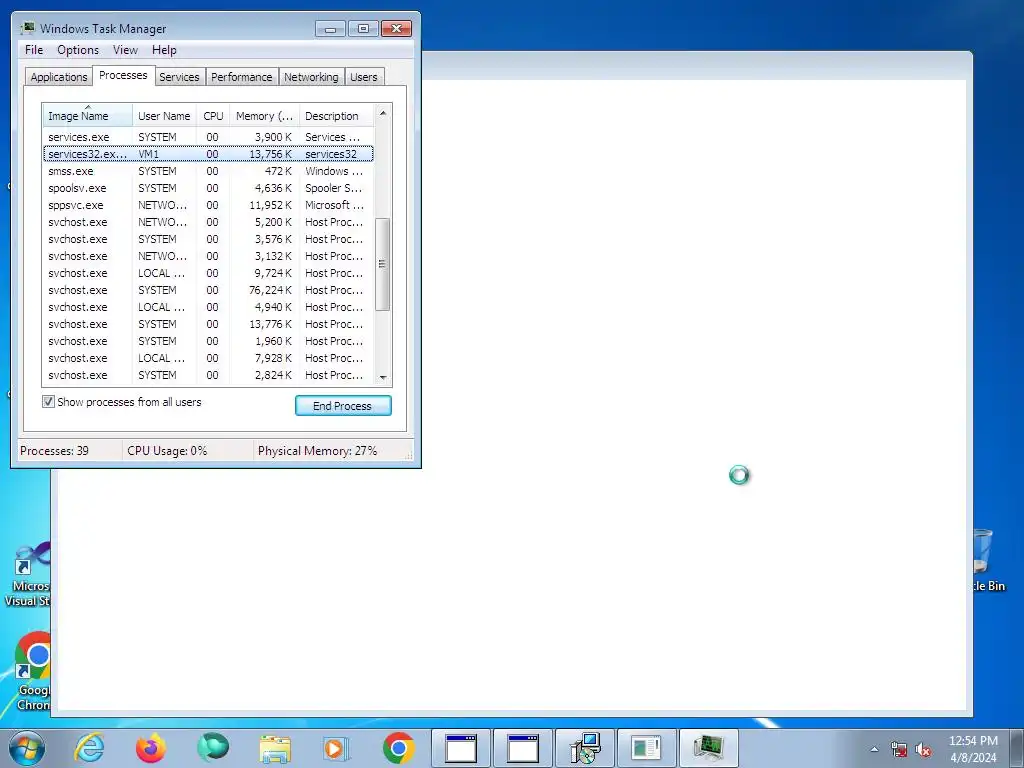The image size is (1024, 768).
Task: Open Windows Explorer folder taskbar icon
Action: coord(275,748)
